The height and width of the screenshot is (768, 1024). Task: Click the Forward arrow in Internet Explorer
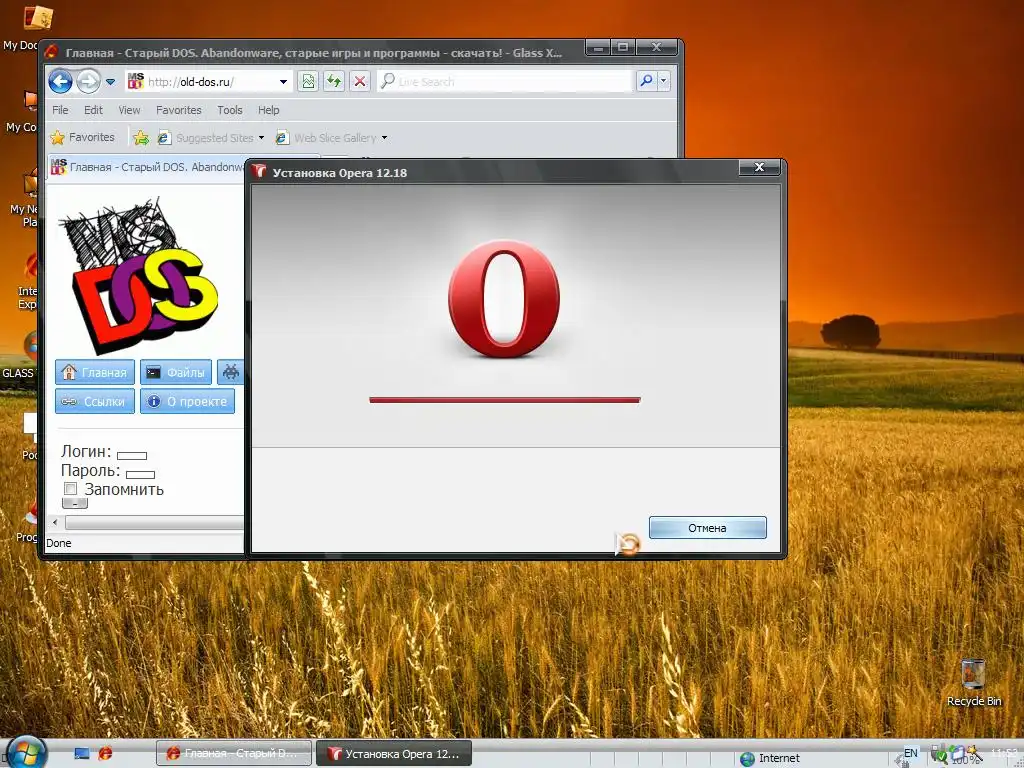tap(88, 82)
